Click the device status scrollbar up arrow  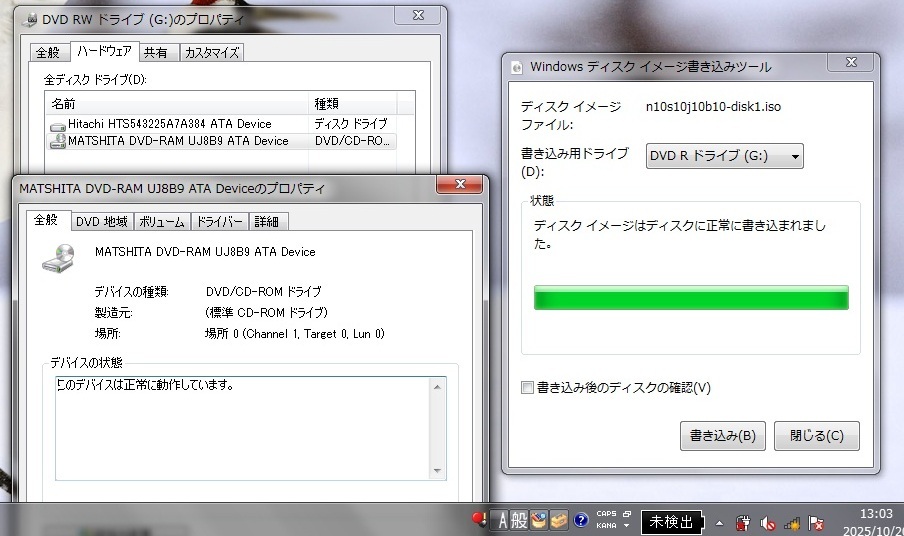[437, 387]
